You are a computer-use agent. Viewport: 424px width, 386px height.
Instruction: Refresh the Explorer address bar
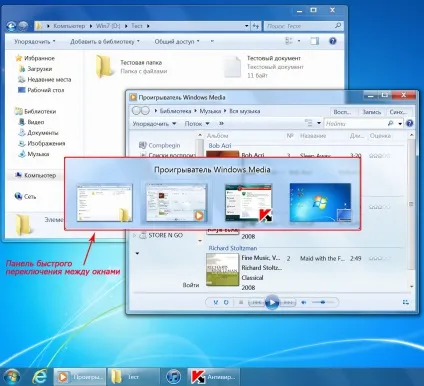[256, 26]
